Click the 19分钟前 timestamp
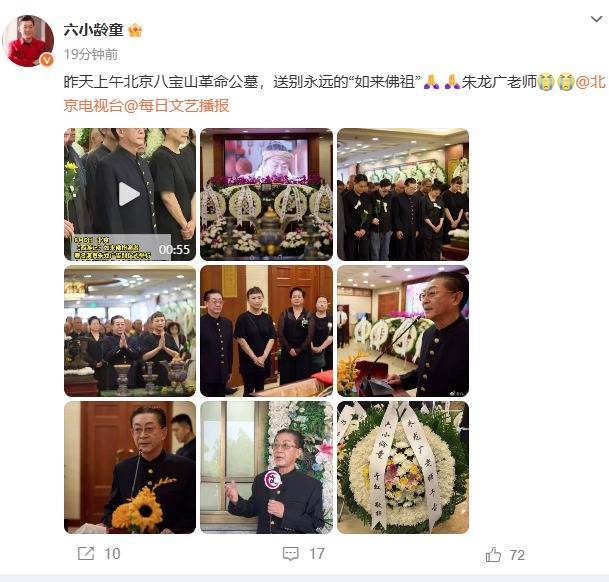This screenshot has height=582, width=609. 91,54
